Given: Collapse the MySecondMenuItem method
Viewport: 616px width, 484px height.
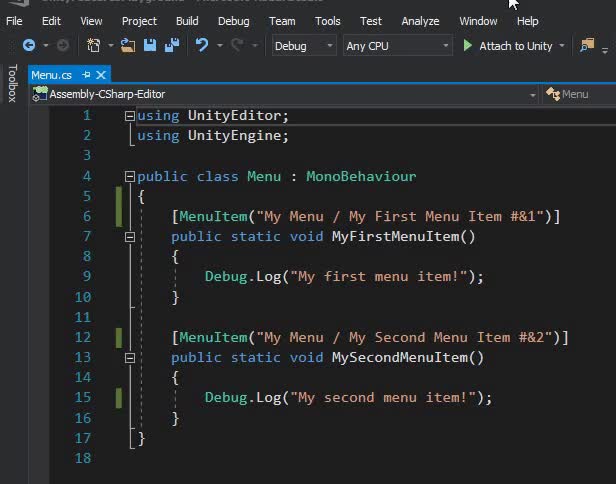Looking at the screenshot, I should pyautogui.click(x=129, y=357).
